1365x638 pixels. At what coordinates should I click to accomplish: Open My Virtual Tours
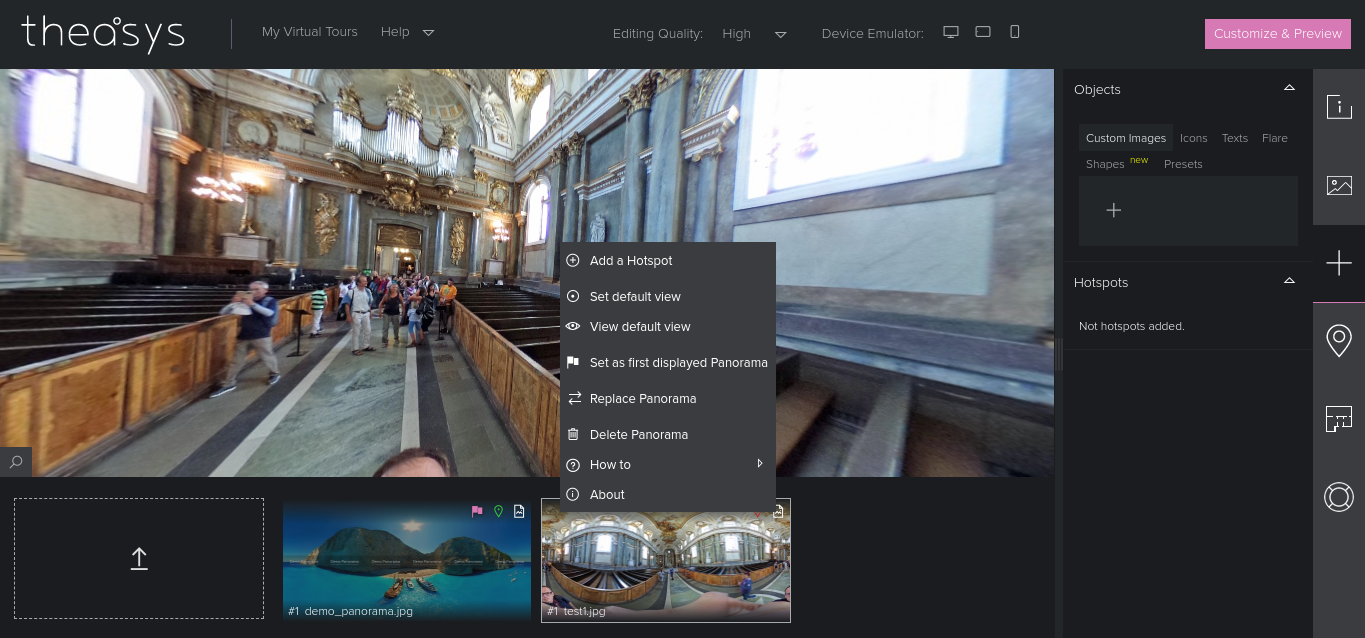coord(310,32)
